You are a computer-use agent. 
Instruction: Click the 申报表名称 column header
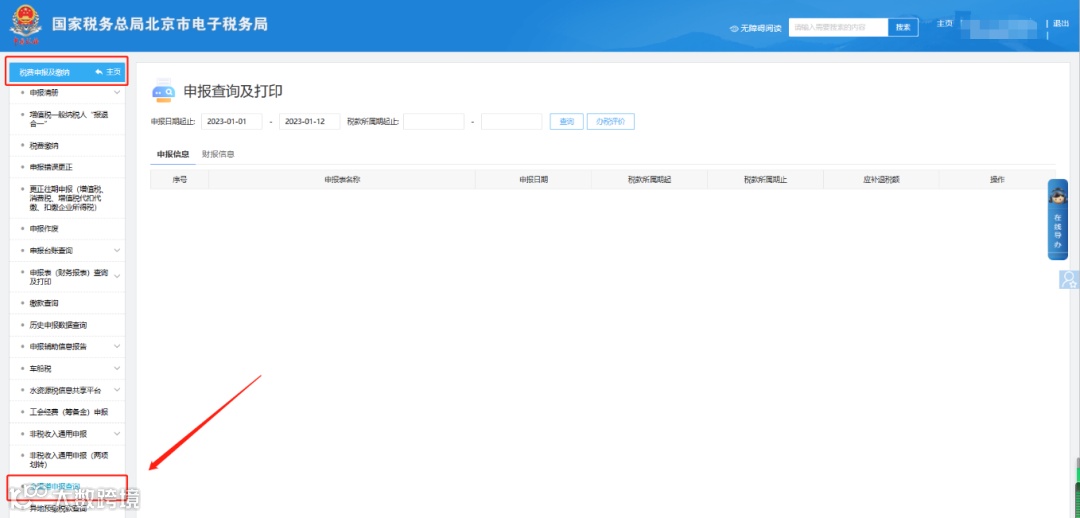pyautogui.click(x=342, y=179)
